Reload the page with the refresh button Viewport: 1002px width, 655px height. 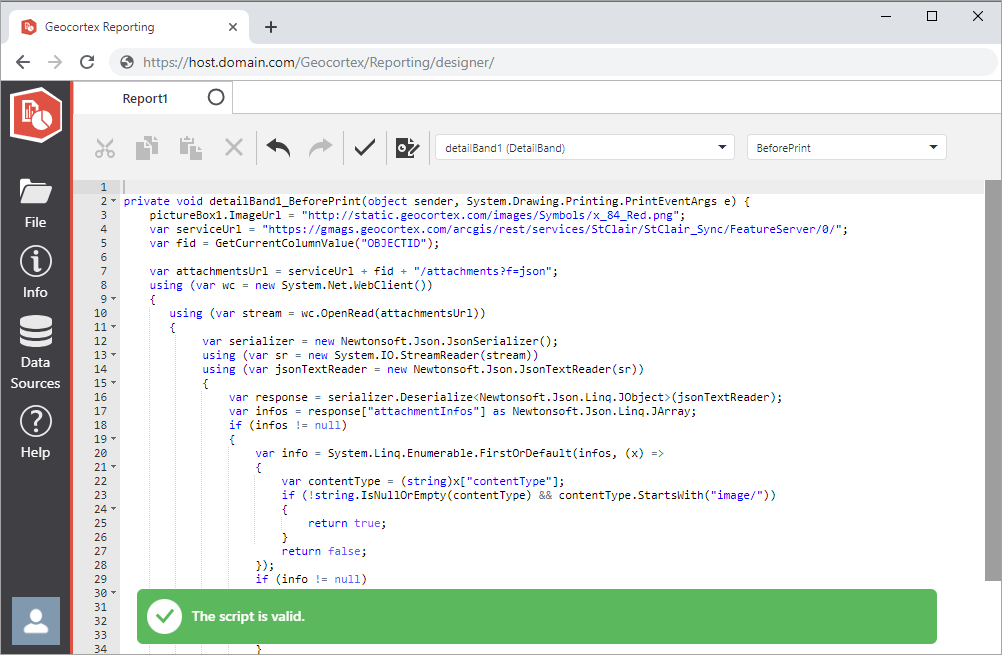click(x=87, y=61)
